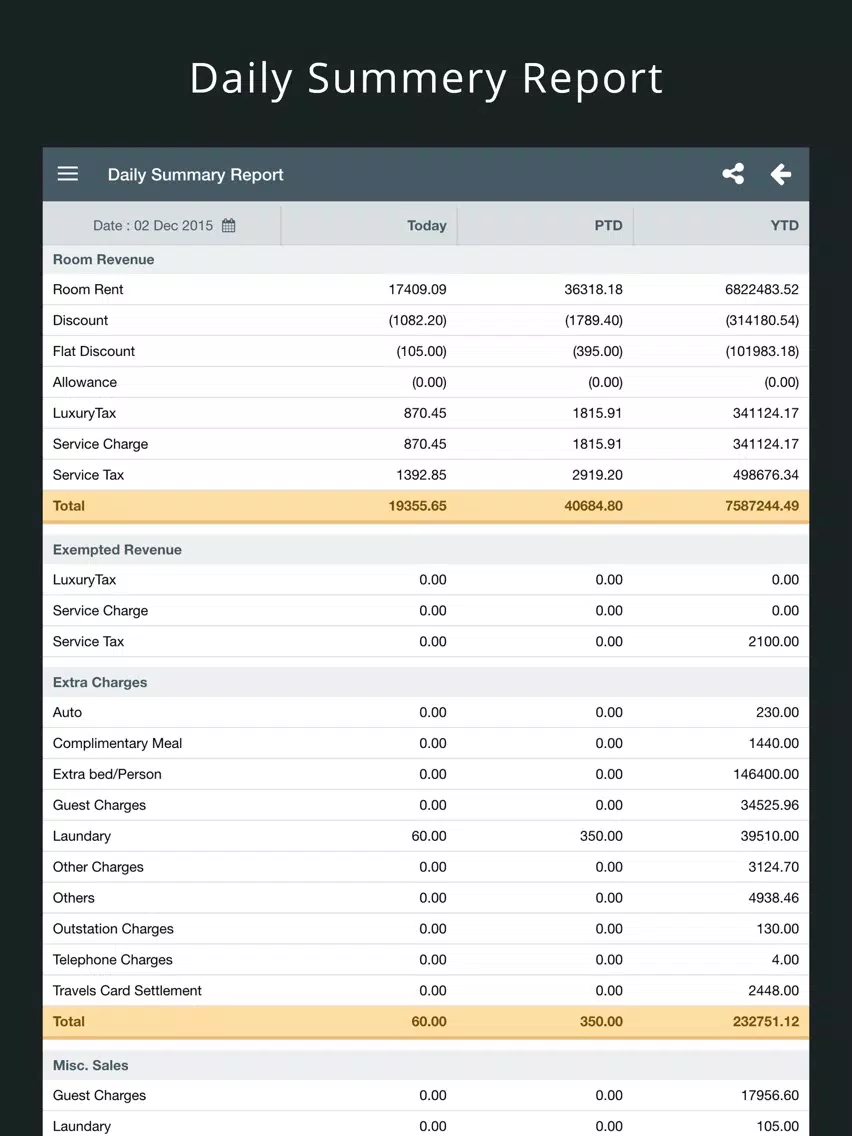Select the Extra Charges section heading

point(100,682)
